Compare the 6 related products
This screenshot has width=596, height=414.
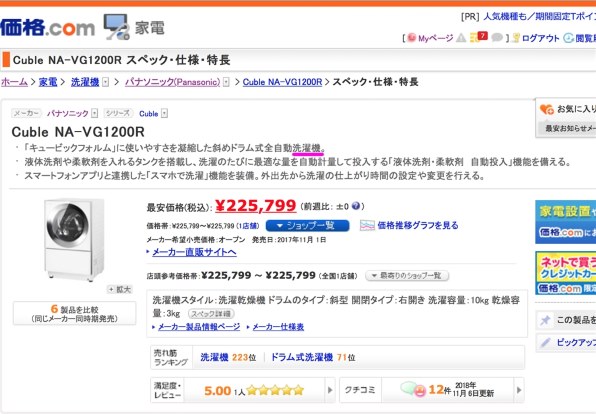pos(74,313)
